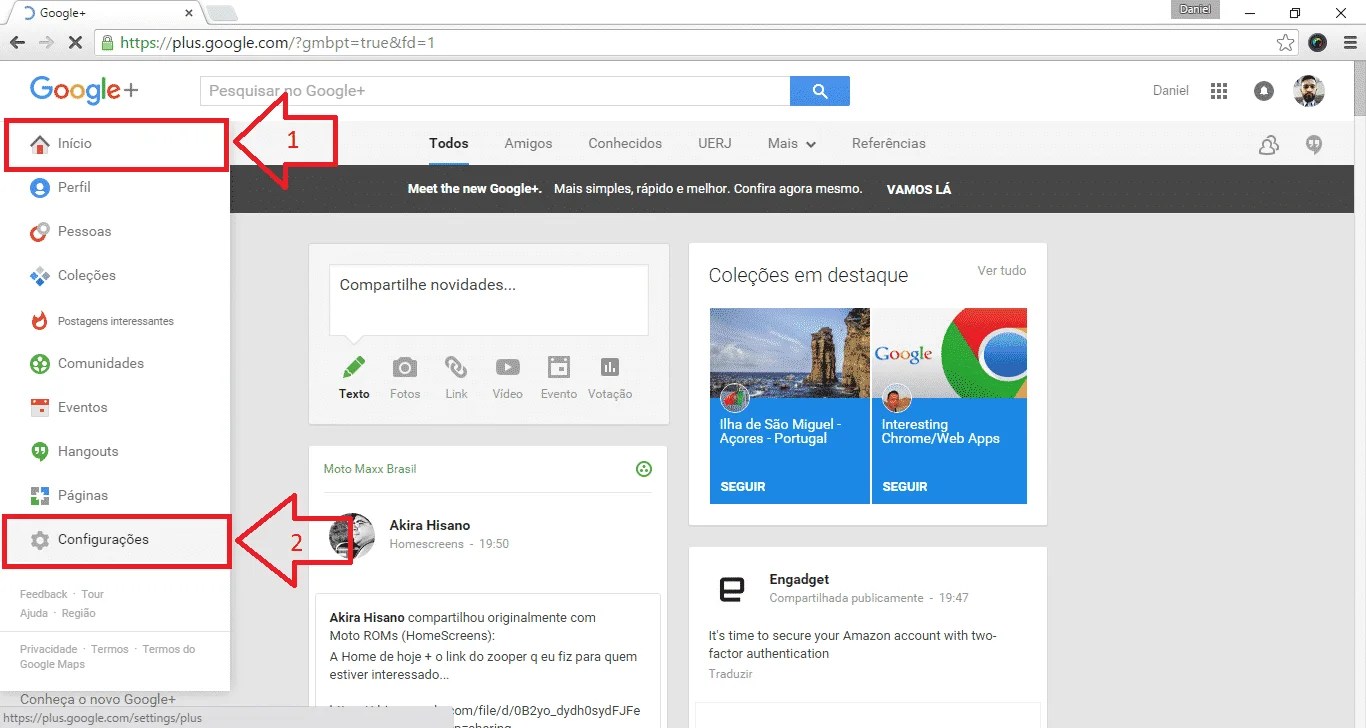Click the browser back arrow
This screenshot has width=1366, height=728.
[x=17, y=43]
